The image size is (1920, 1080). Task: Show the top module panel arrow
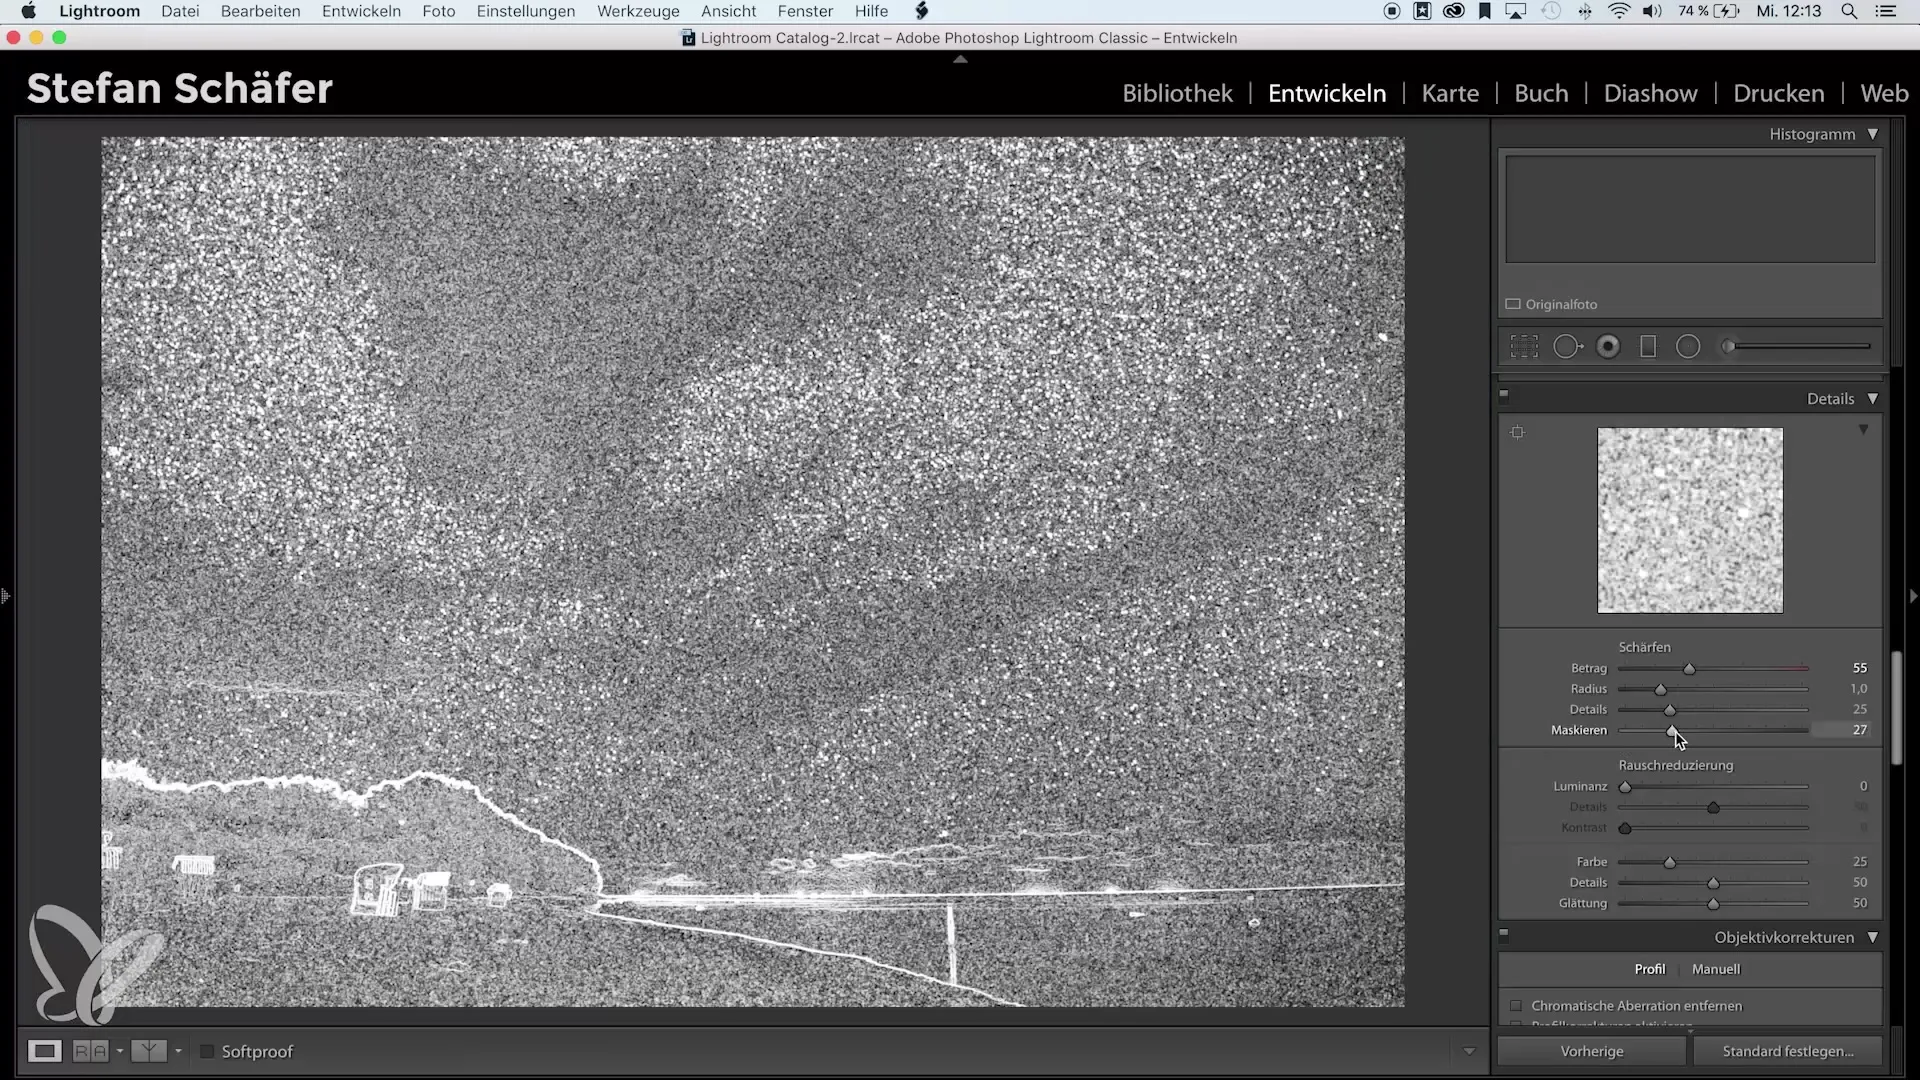pos(960,59)
